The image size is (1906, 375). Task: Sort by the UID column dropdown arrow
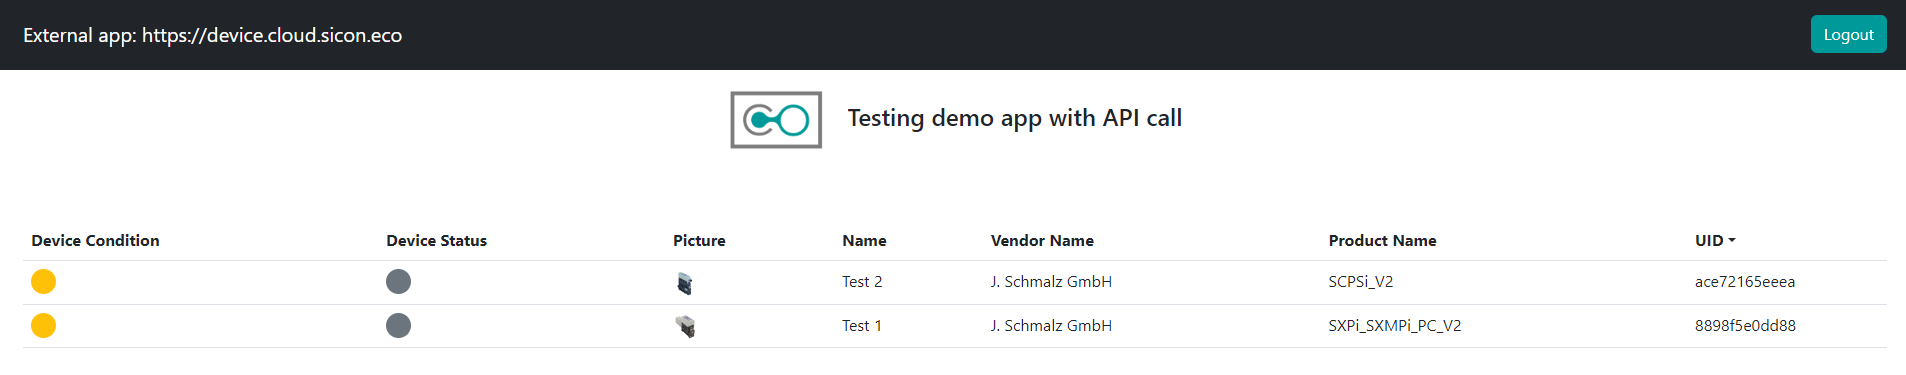1732,241
